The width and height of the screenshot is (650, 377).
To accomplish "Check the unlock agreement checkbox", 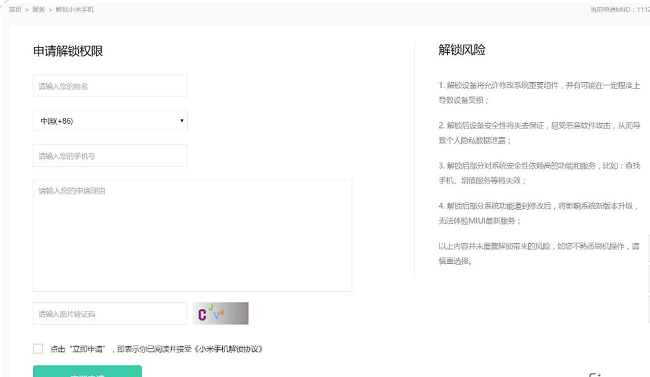I will click(x=38, y=349).
